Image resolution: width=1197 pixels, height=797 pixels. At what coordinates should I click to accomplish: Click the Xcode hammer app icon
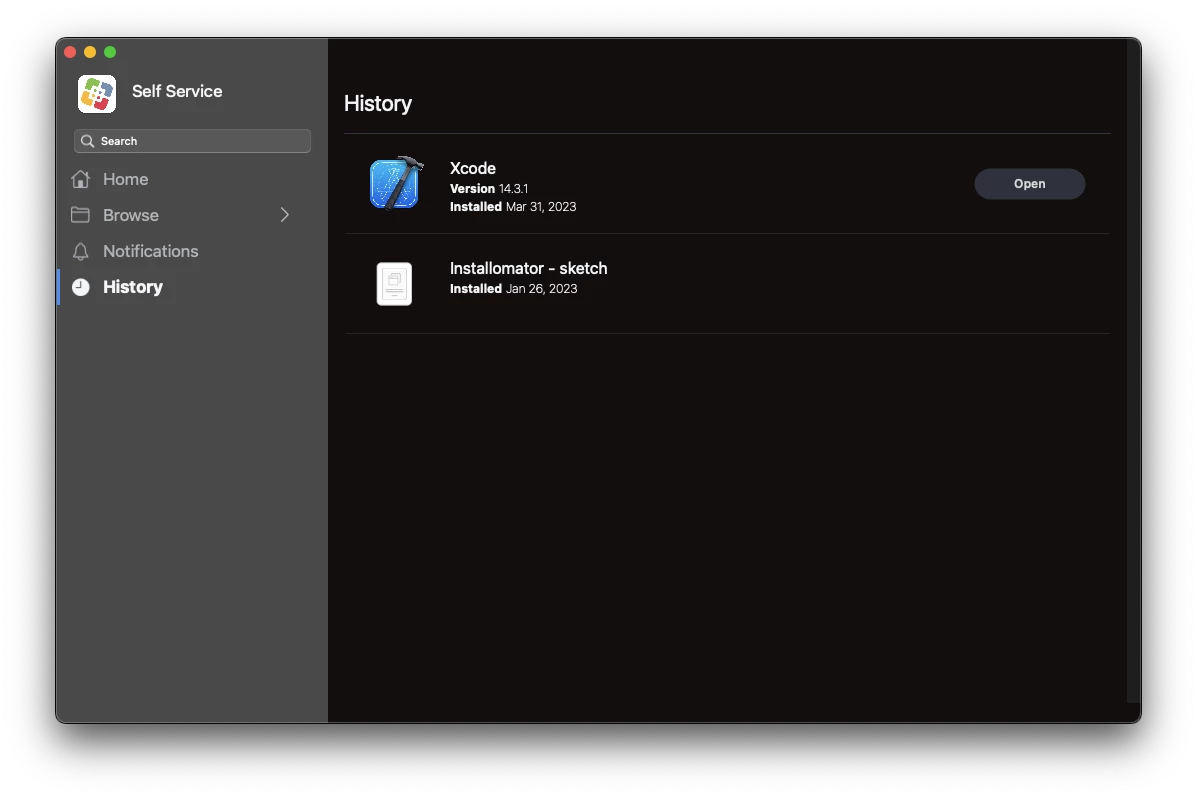(396, 183)
